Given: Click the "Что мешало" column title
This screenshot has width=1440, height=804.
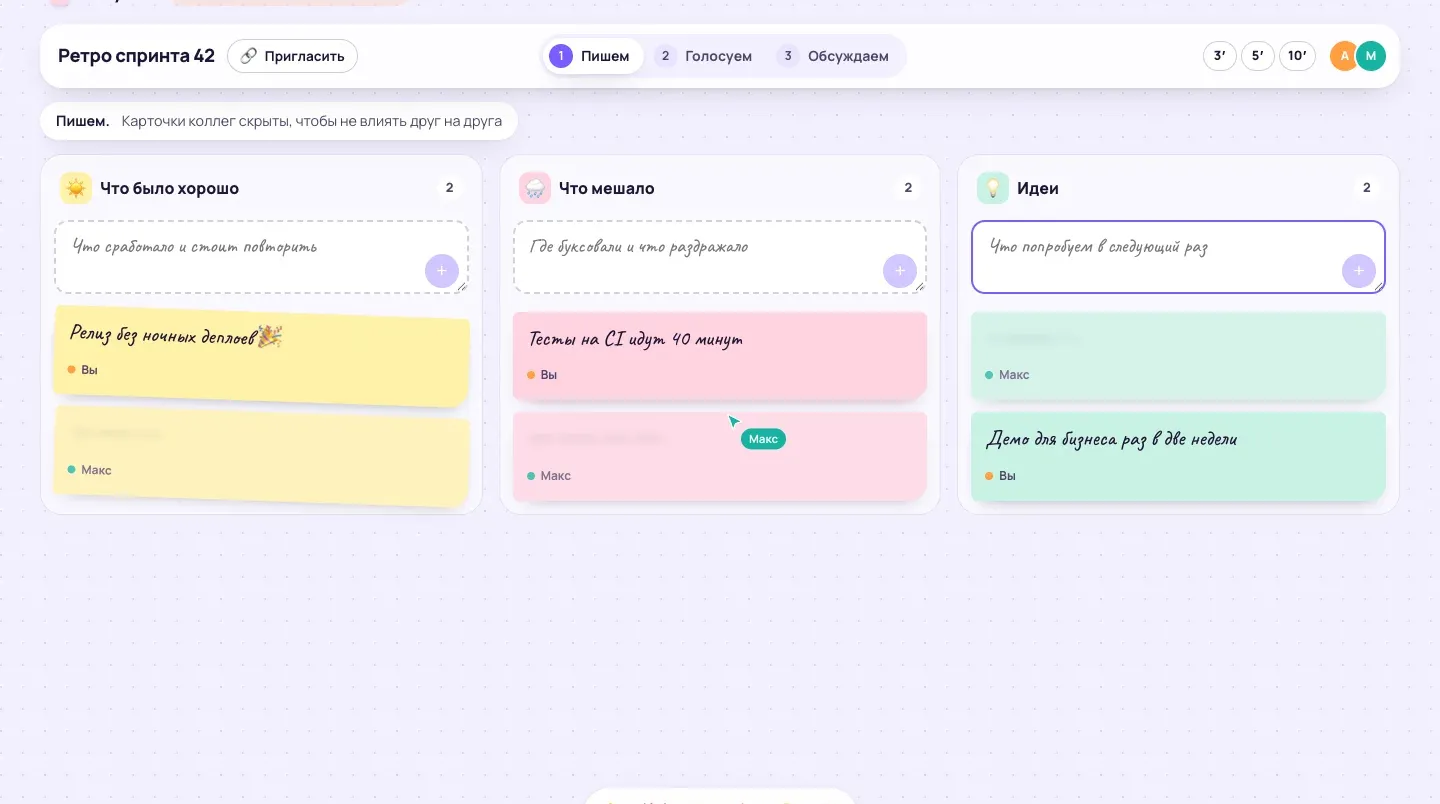Looking at the screenshot, I should click(x=607, y=188).
